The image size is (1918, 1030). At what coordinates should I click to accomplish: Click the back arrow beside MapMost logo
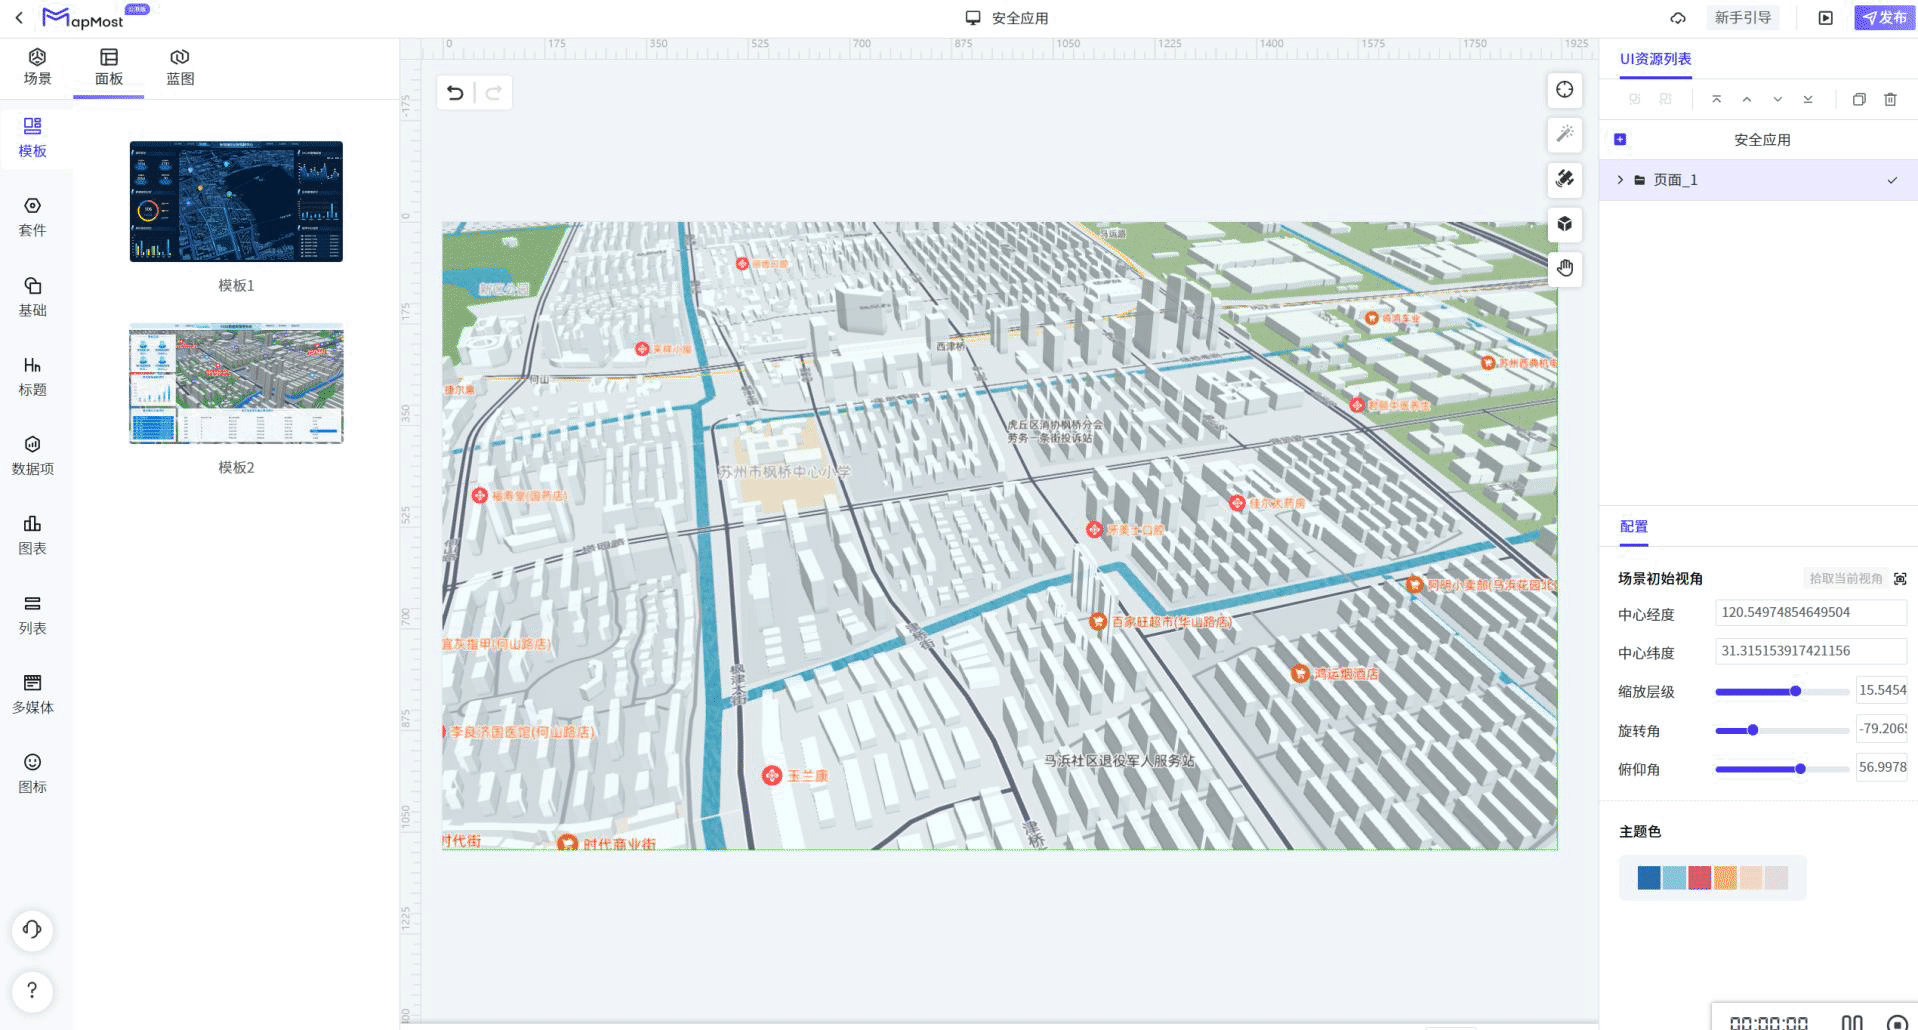coord(19,18)
